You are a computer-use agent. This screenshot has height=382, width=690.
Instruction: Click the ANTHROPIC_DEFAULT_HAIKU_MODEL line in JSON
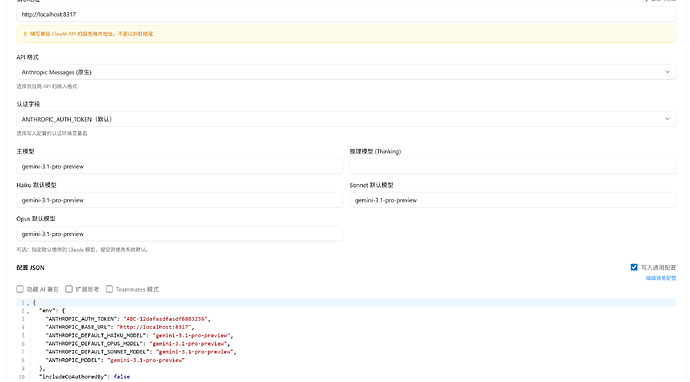point(139,335)
